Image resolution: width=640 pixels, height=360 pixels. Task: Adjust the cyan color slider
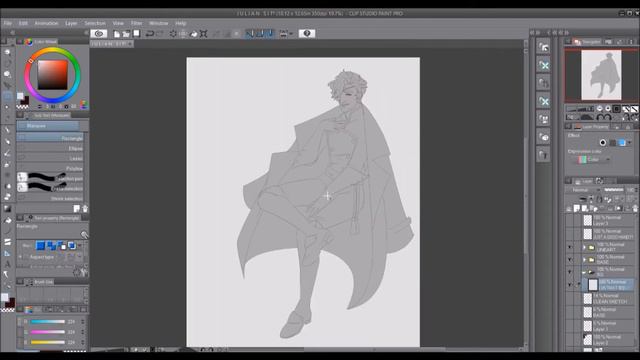point(48,322)
